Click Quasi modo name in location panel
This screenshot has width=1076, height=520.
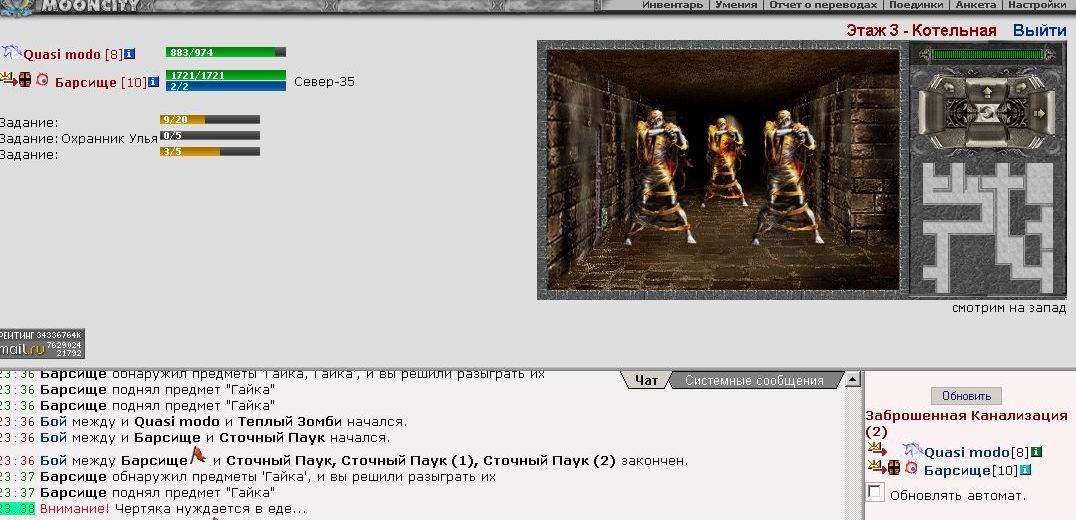pyautogui.click(x=967, y=452)
